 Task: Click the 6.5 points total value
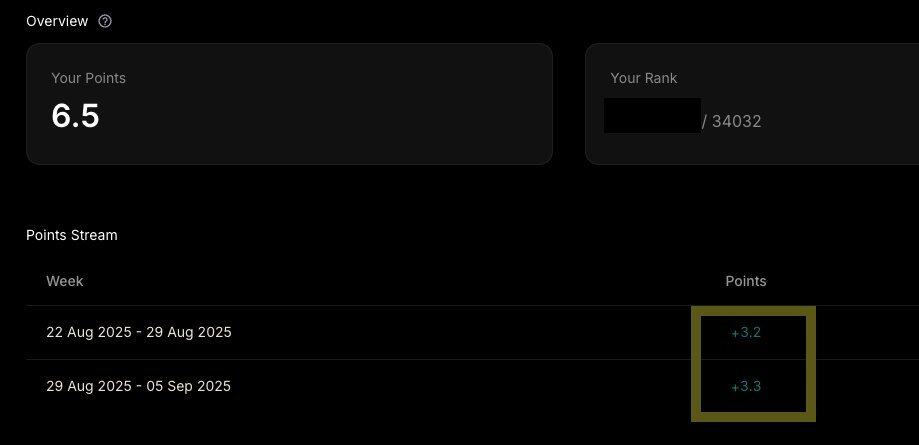[x=75, y=116]
